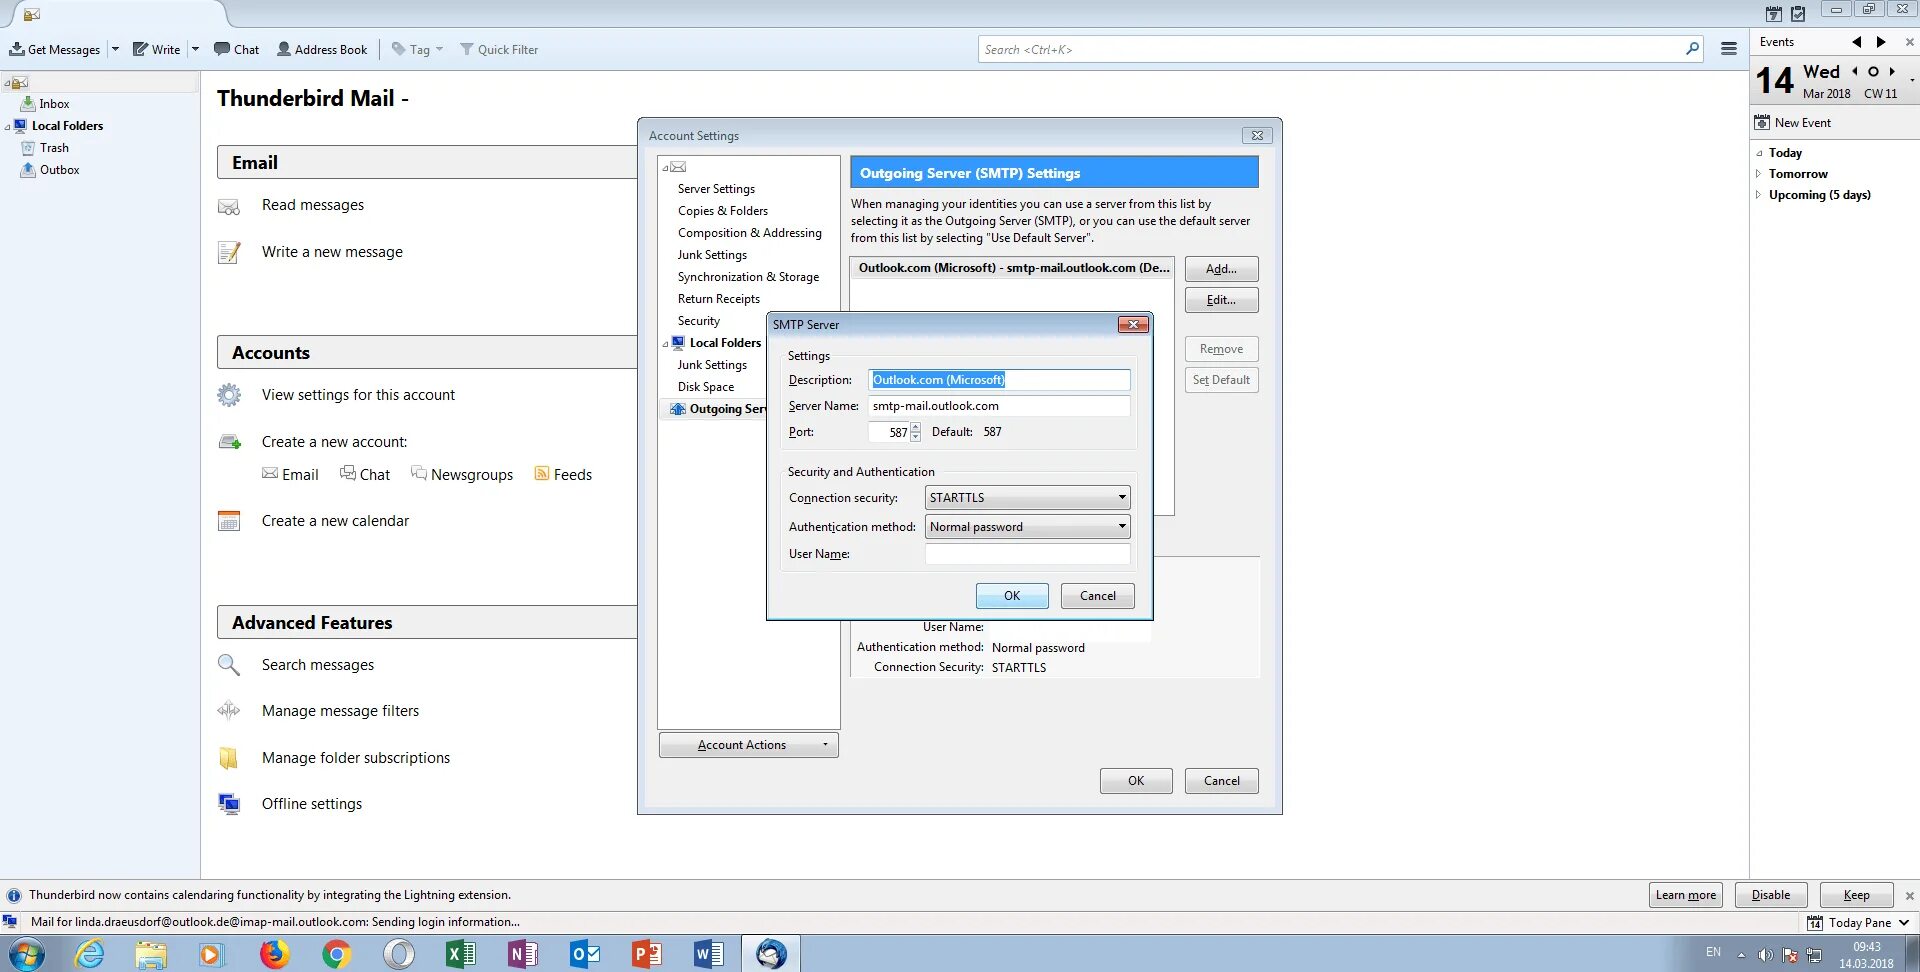Click the Port number stepper
The width and height of the screenshot is (1920, 972).
[915, 432]
